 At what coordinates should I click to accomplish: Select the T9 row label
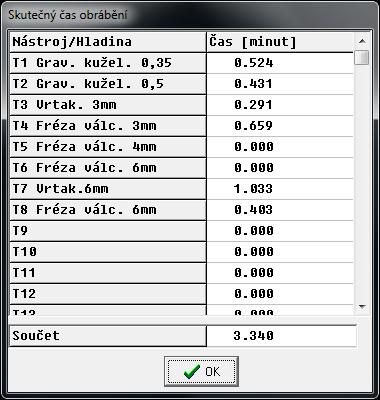pos(108,231)
